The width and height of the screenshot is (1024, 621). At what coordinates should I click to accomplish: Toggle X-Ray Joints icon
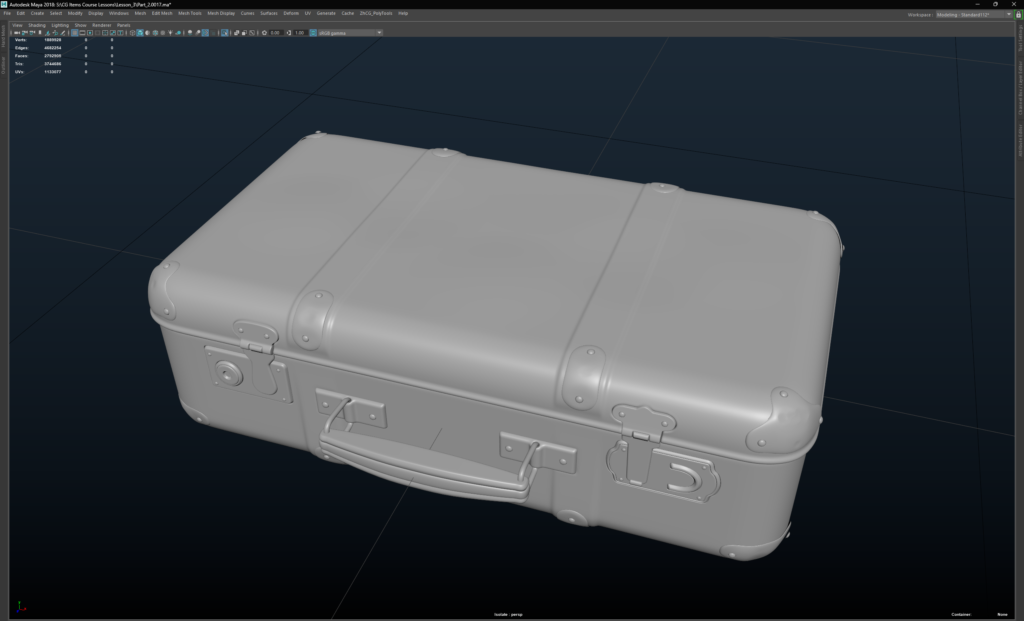coord(252,33)
